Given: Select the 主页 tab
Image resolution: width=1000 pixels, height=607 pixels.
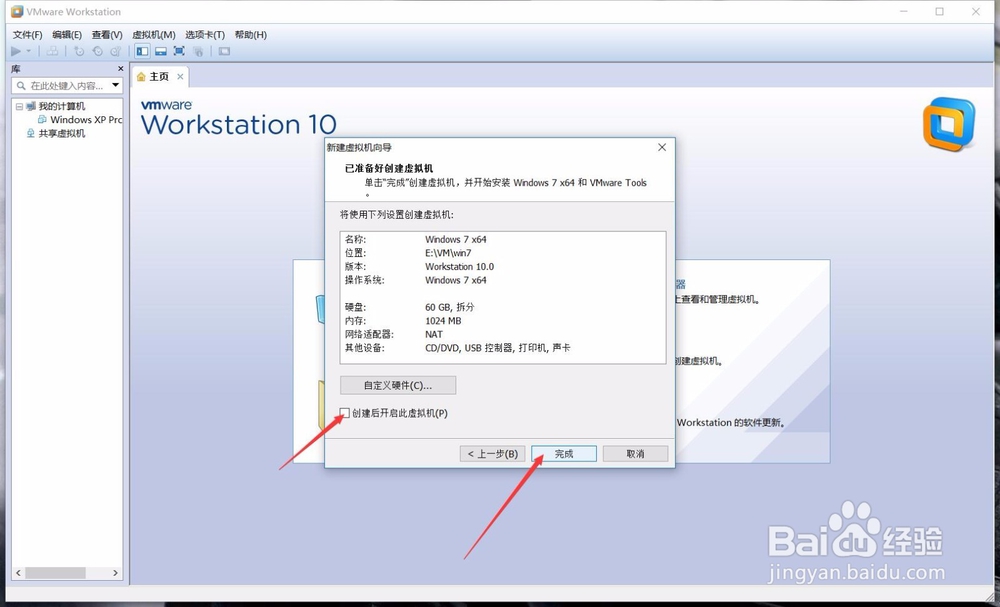Looking at the screenshot, I should 159,77.
